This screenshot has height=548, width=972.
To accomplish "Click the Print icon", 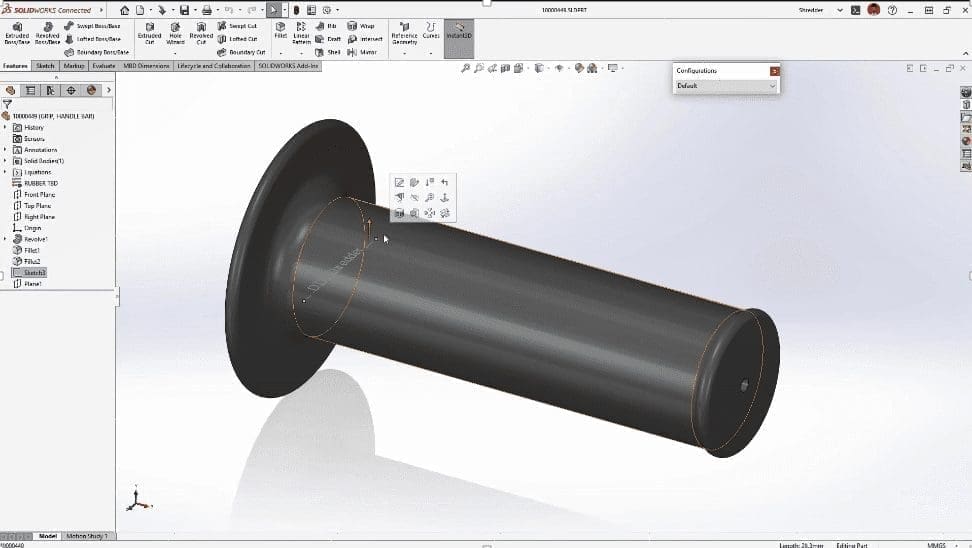I will click(207, 10).
